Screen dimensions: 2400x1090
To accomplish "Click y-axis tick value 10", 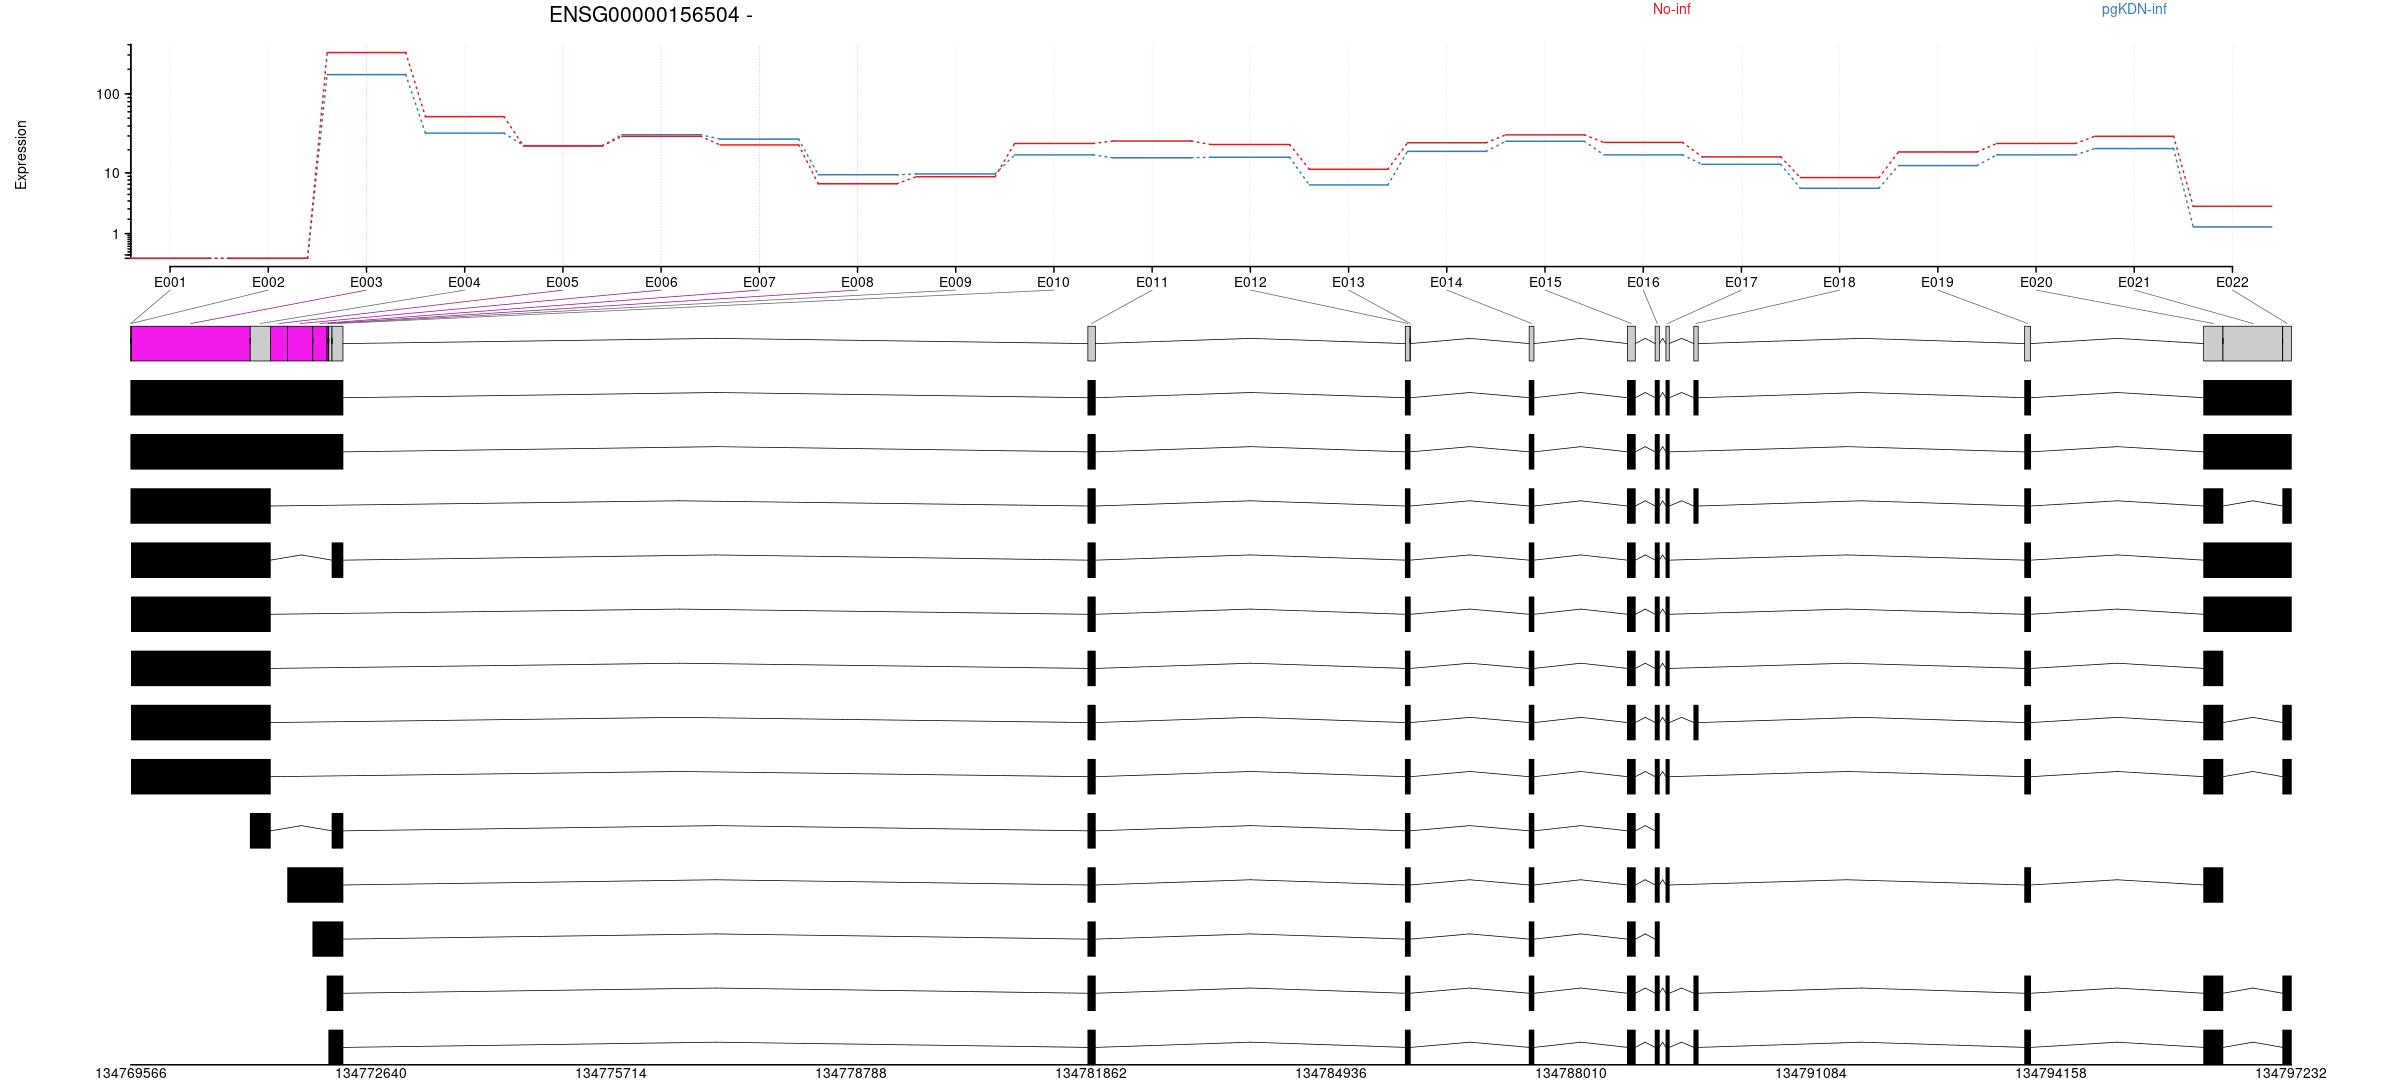I will click(x=111, y=174).
